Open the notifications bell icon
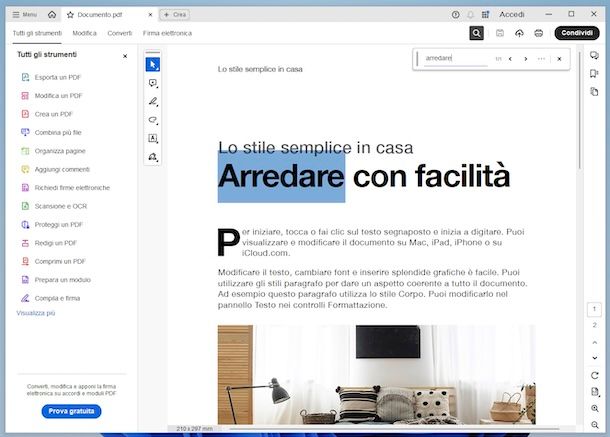 (470, 15)
